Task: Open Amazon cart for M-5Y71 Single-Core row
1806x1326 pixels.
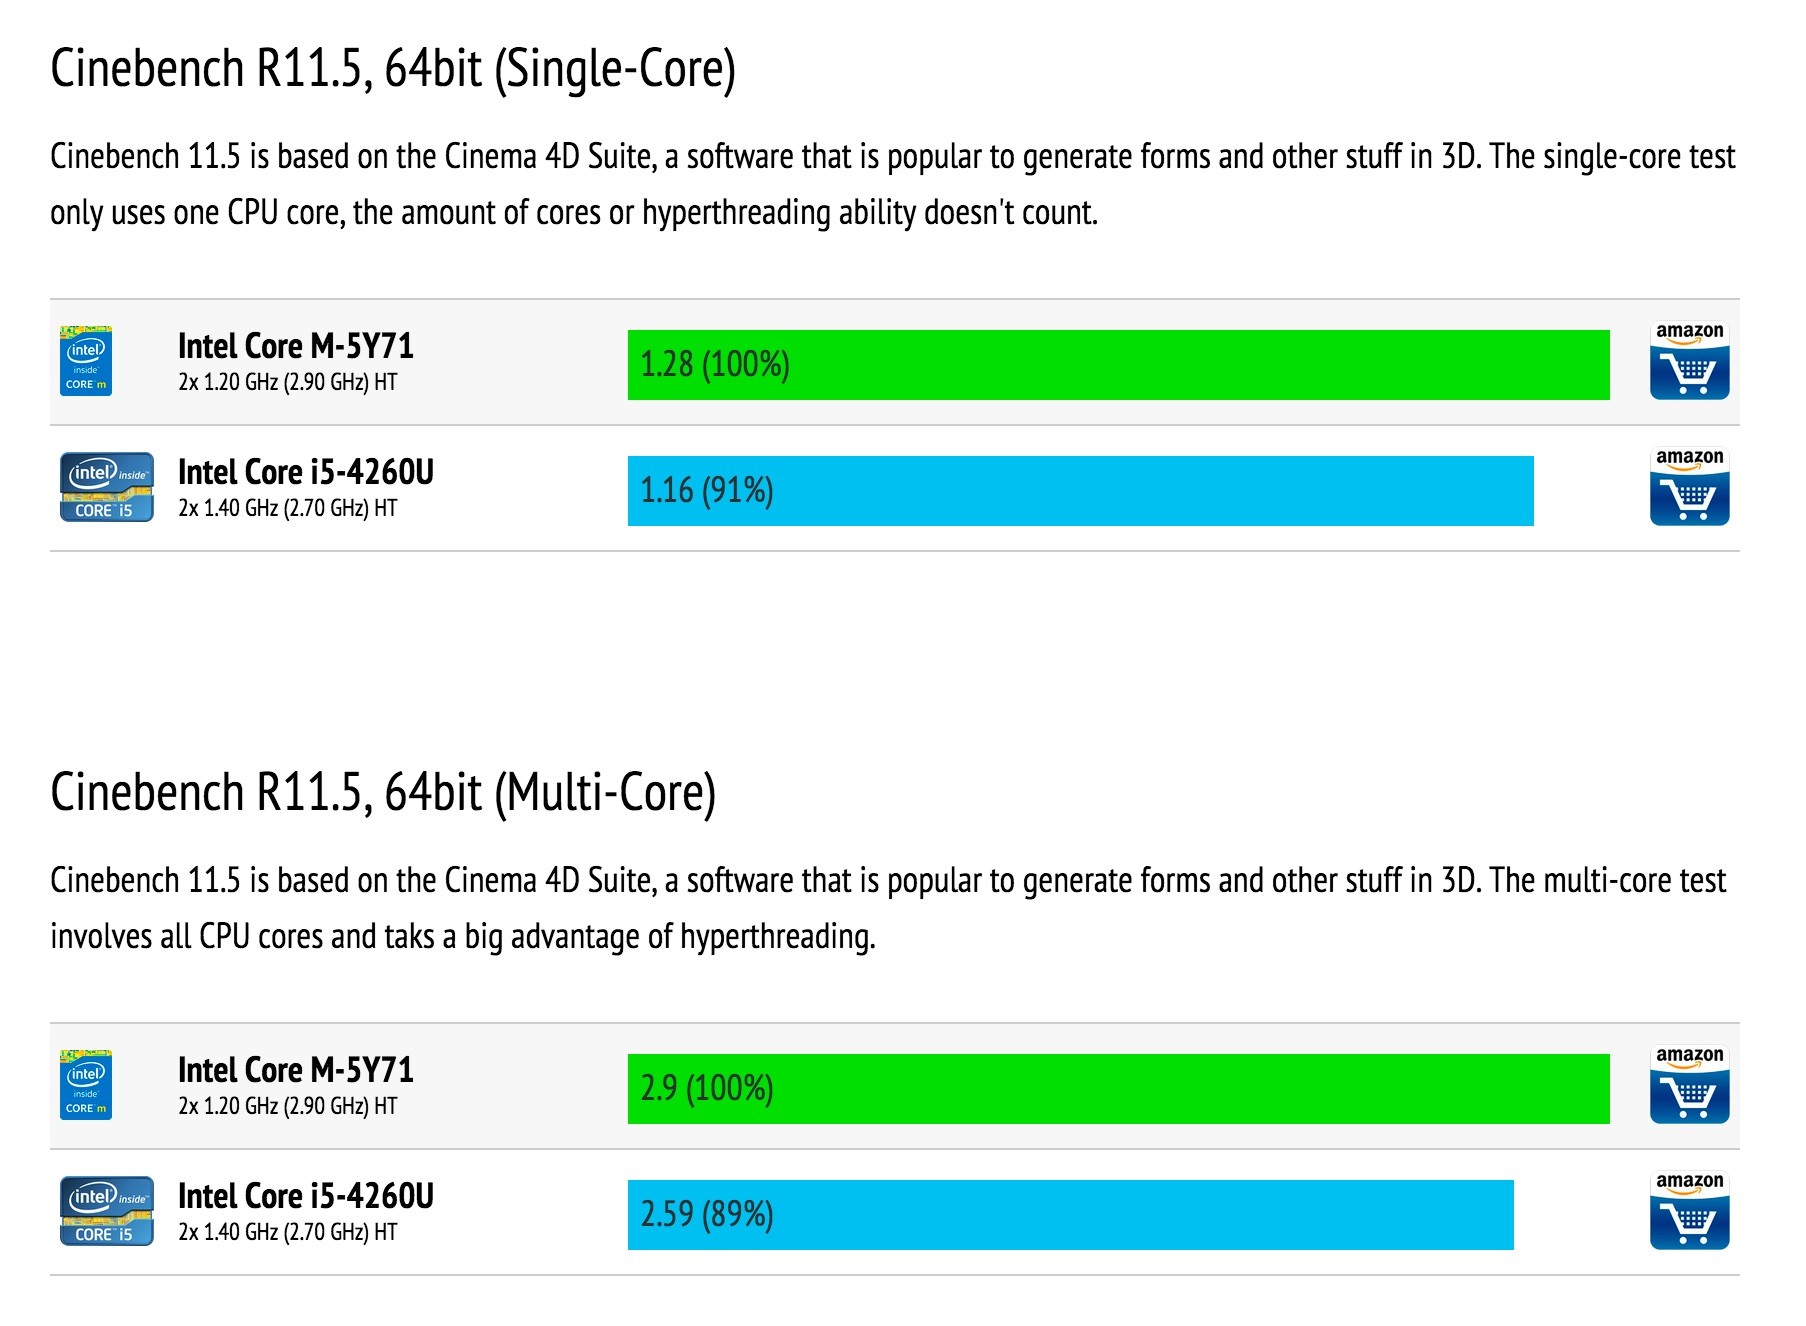Action: [x=1689, y=361]
